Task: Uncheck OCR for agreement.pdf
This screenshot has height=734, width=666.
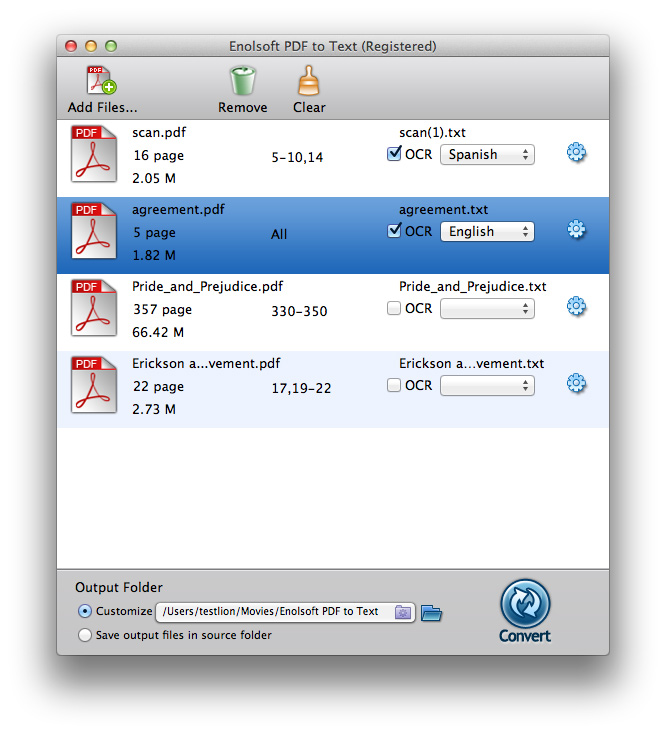Action: pos(394,231)
